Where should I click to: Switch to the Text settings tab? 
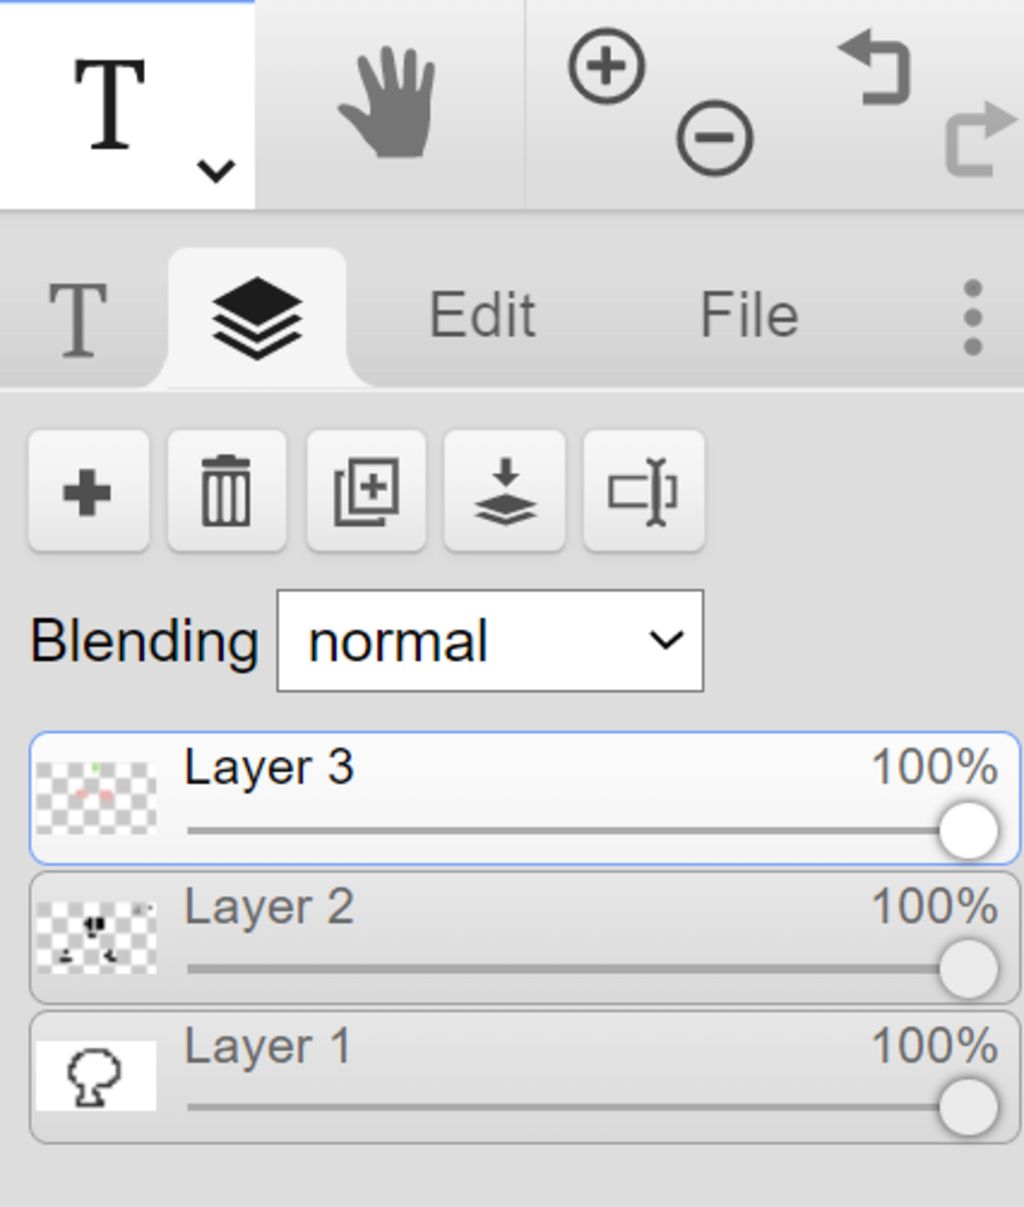(x=78, y=320)
